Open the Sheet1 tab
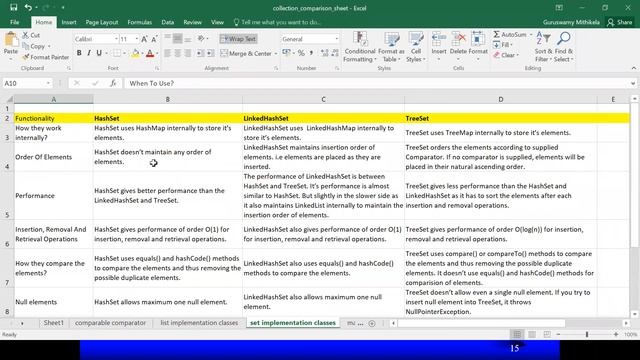The image size is (640, 360). coord(53,322)
